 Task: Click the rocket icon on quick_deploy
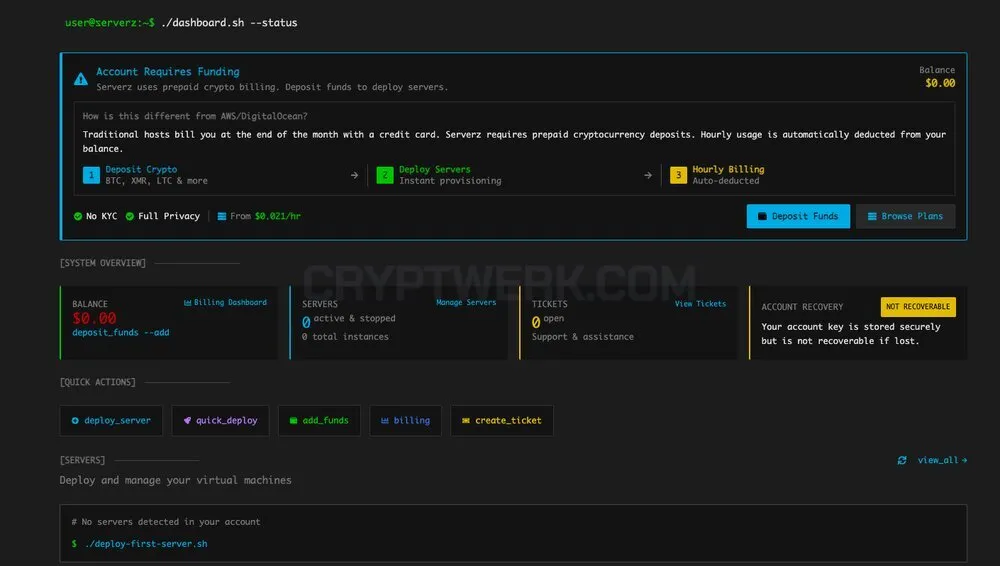click(187, 421)
